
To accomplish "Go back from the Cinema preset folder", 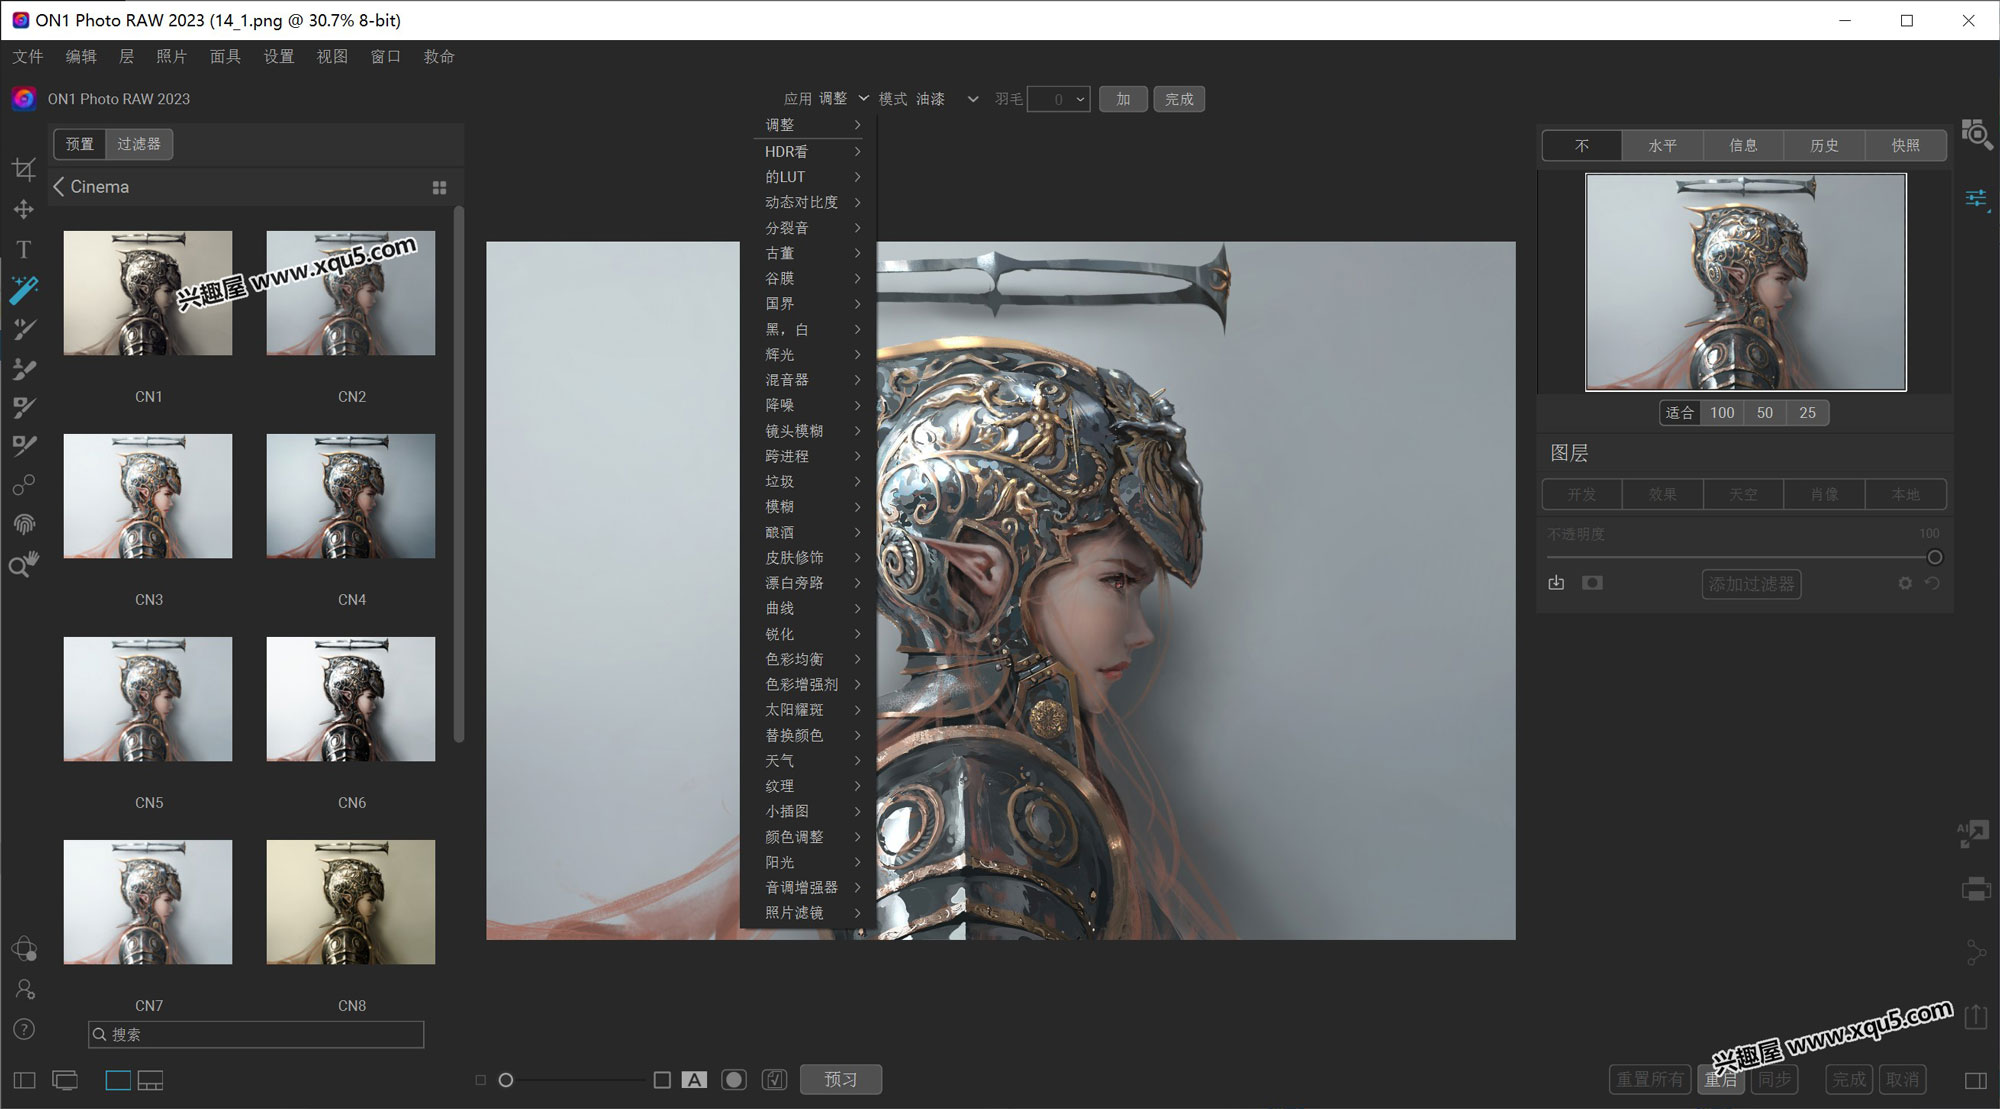I will (59, 187).
